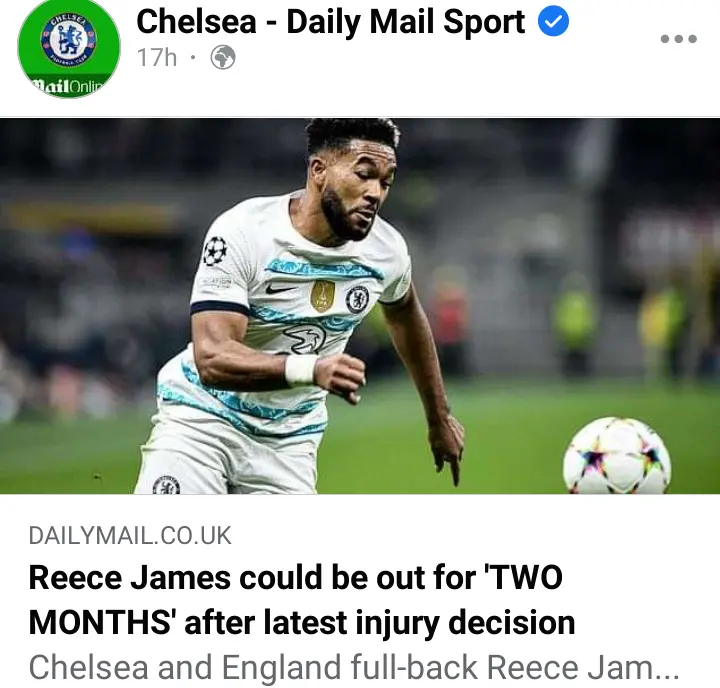Click the 17h post timestamp
The image size is (720, 688).
pos(157,58)
